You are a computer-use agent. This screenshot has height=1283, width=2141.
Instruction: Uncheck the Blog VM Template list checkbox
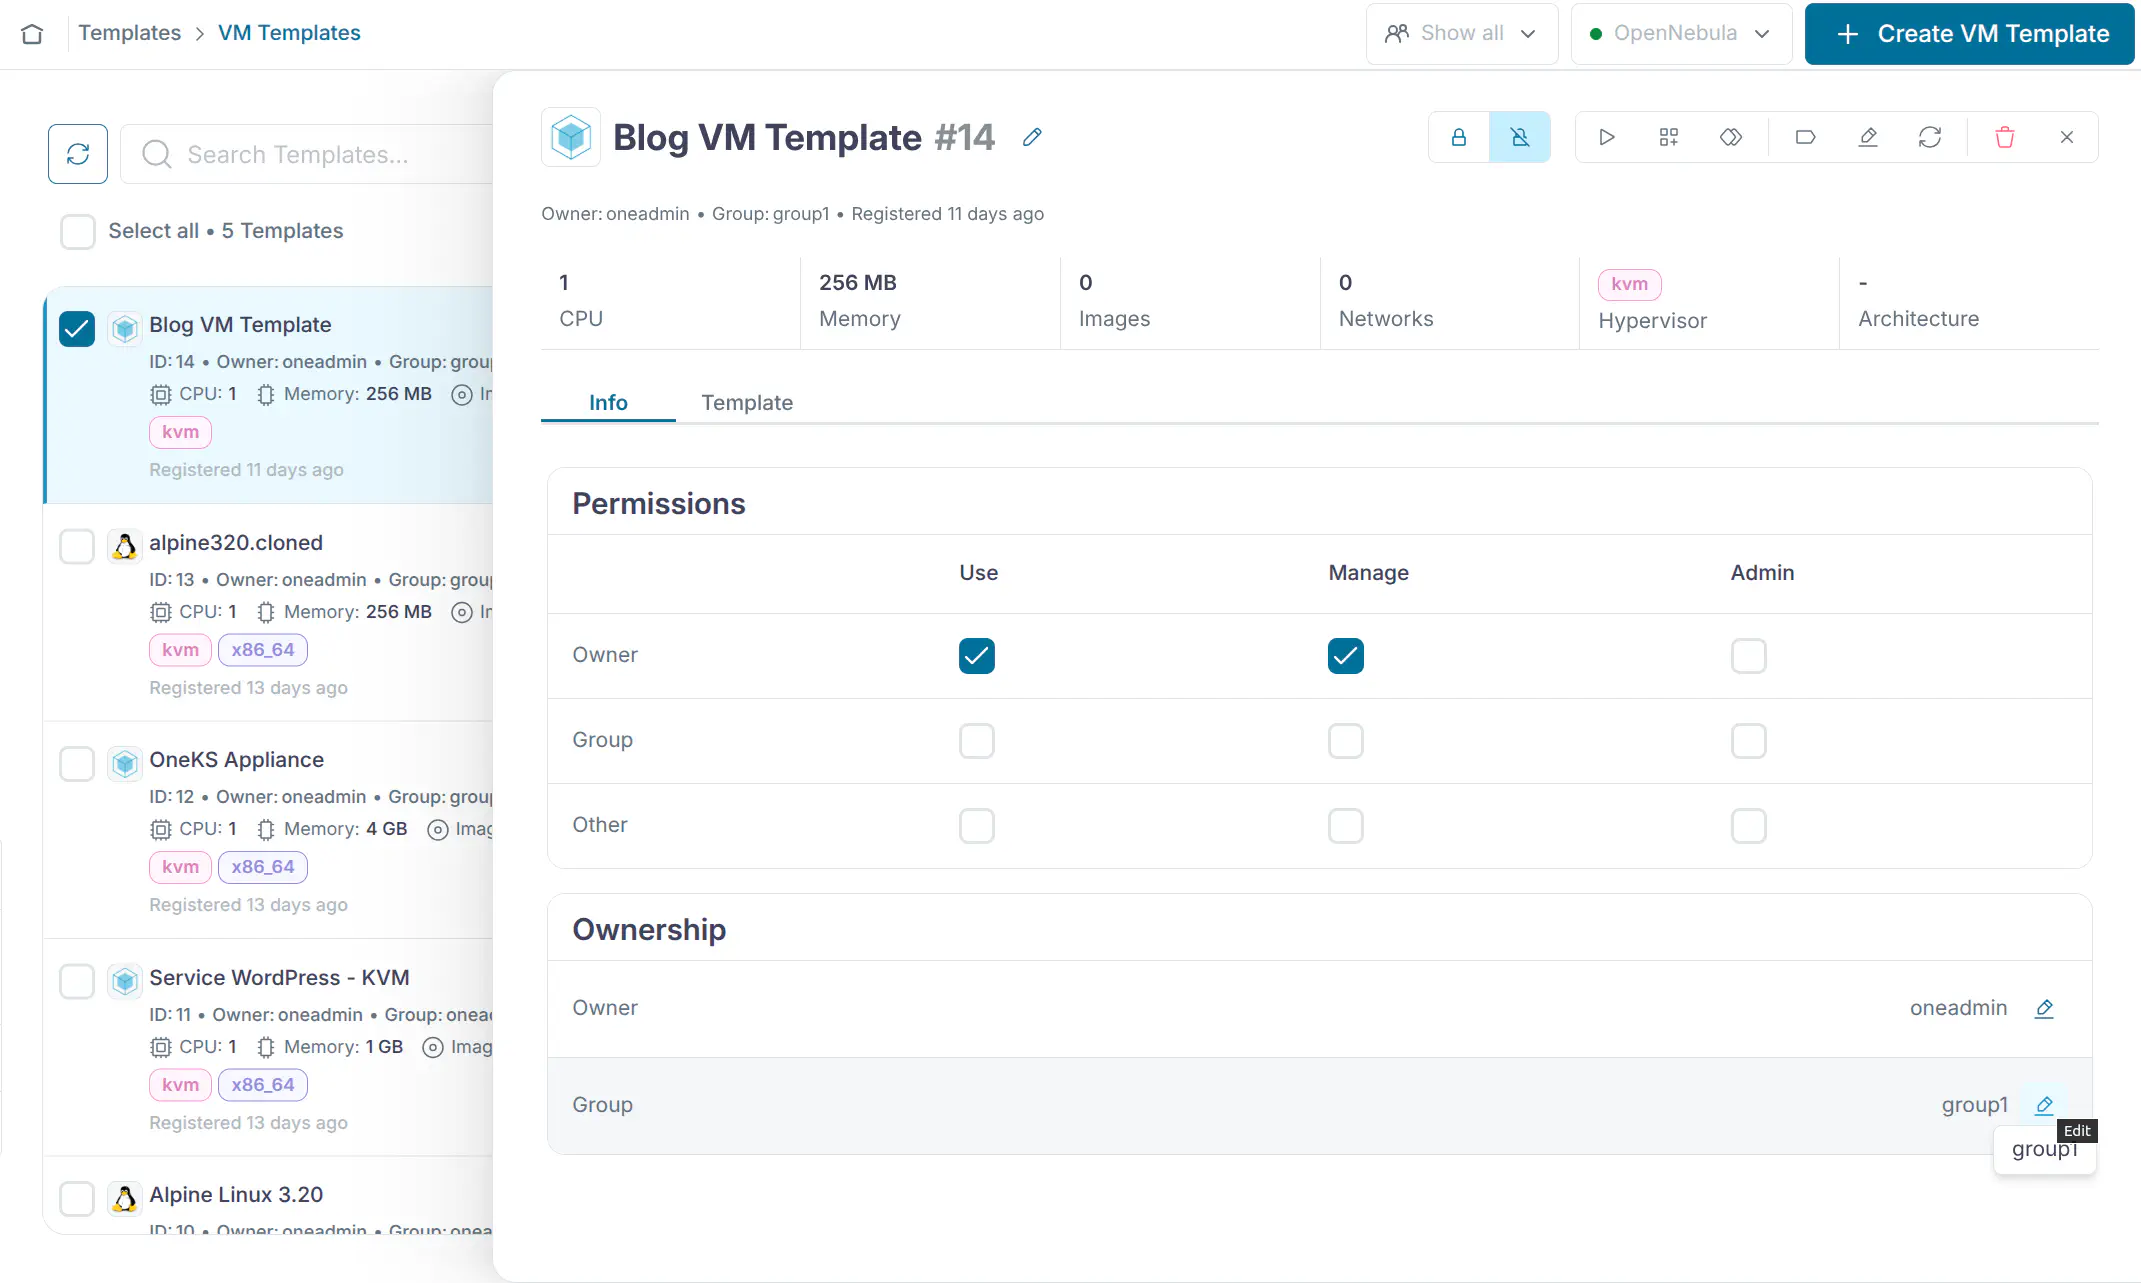(x=77, y=328)
